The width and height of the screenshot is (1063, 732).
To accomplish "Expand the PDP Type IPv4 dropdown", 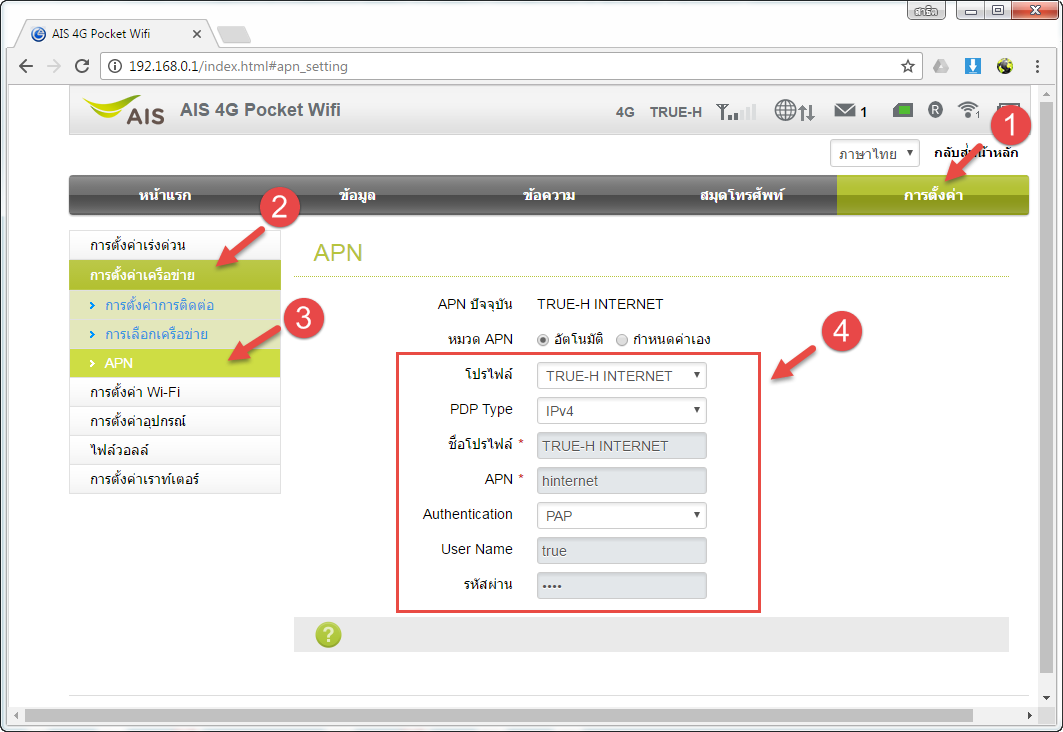I will pos(621,410).
